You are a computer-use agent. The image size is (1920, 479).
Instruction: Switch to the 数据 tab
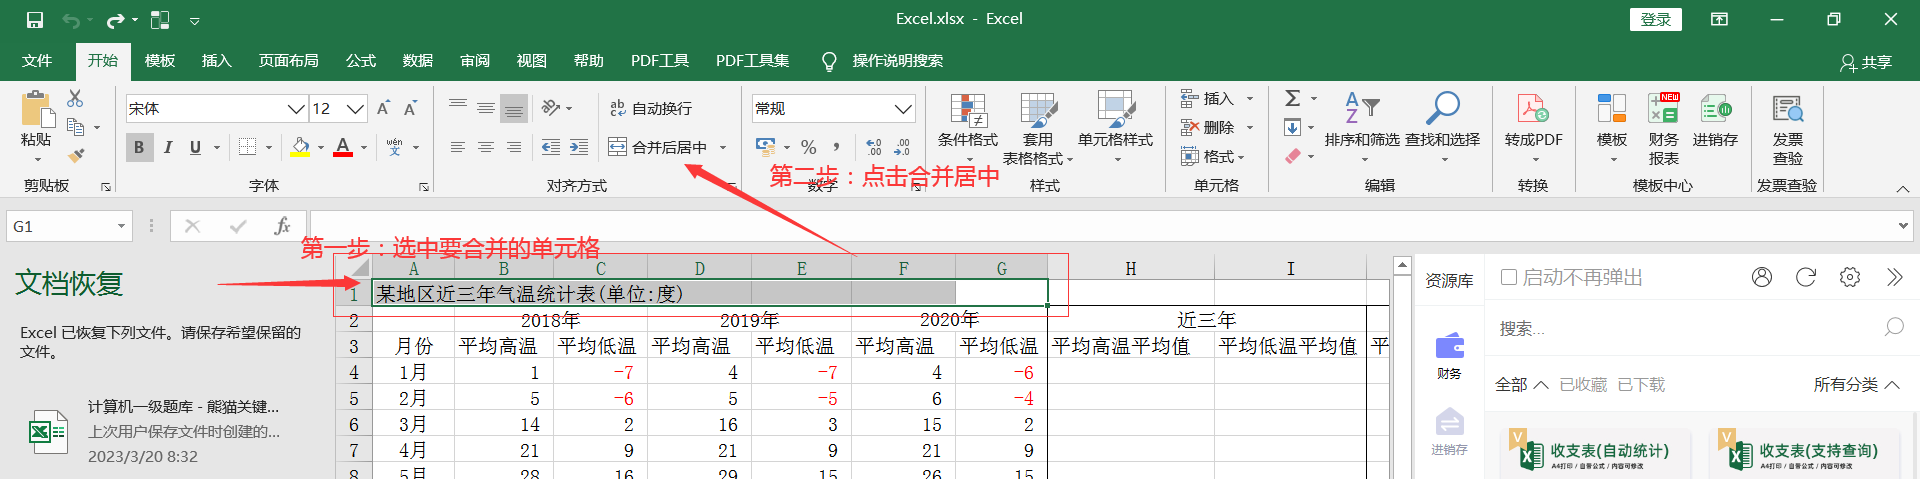point(418,61)
